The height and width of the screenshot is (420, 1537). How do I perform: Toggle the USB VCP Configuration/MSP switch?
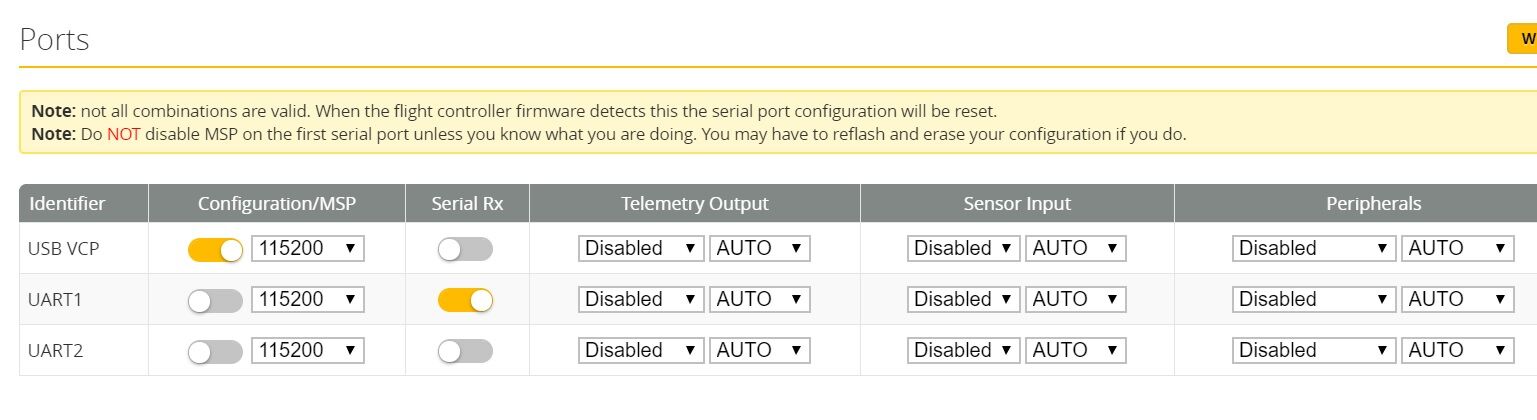point(215,249)
